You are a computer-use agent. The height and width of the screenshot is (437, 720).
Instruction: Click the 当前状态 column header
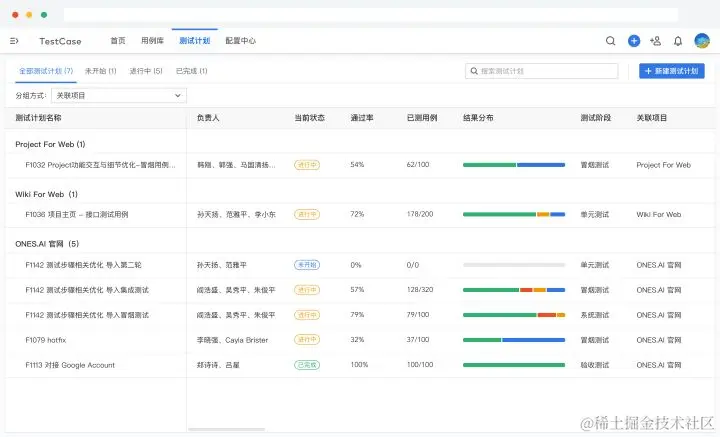pos(309,118)
